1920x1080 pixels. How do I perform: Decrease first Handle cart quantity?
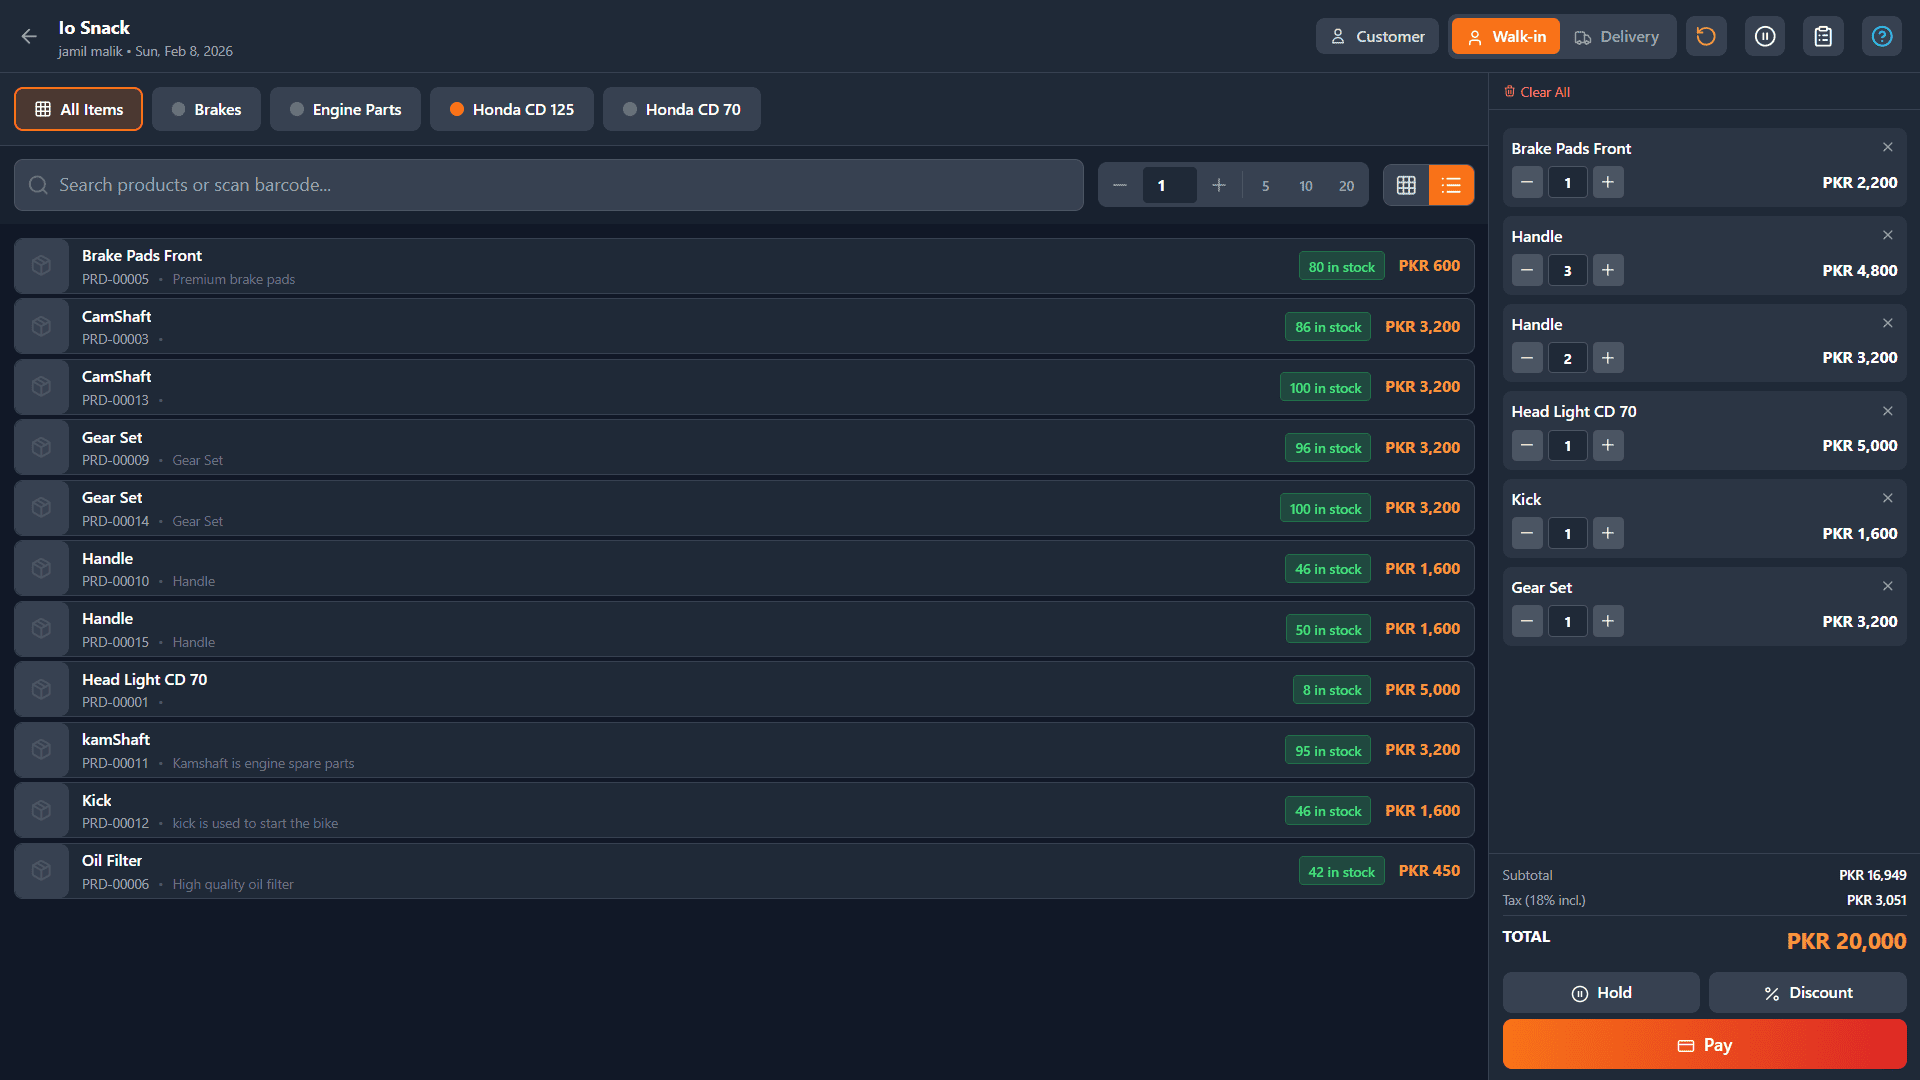coord(1526,270)
